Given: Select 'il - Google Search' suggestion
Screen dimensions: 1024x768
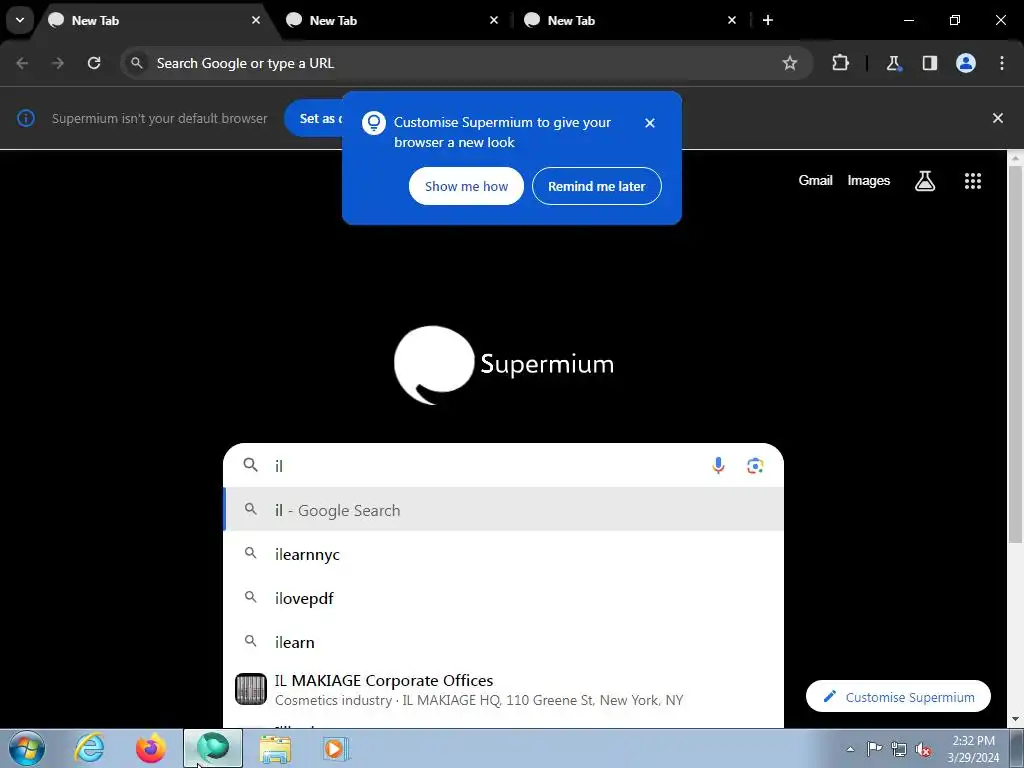Looking at the screenshot, I should coord(504,510).
